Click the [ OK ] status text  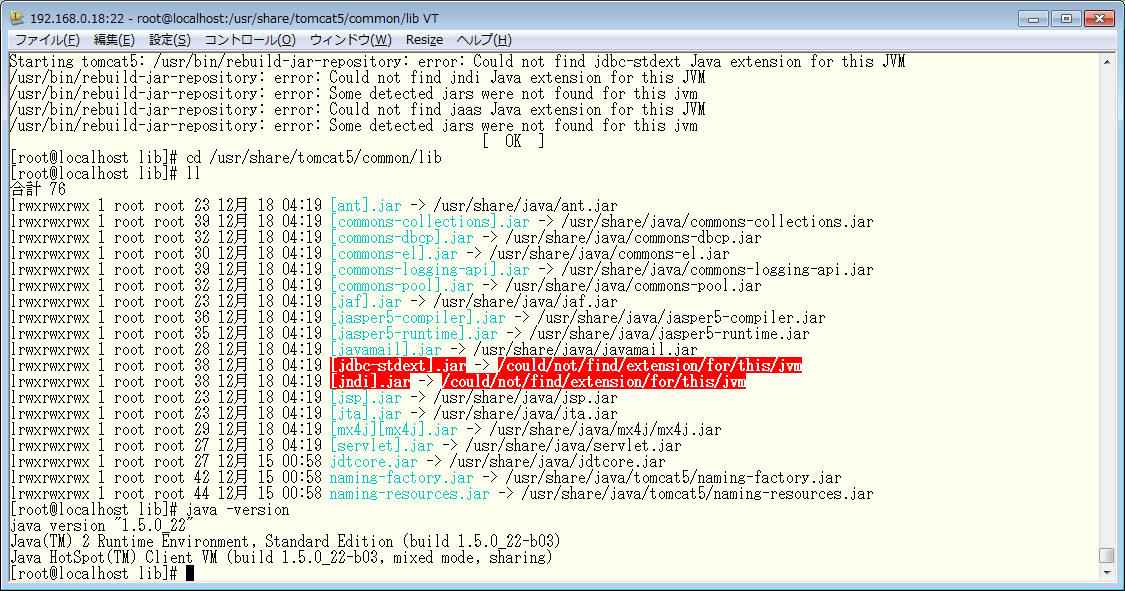coord(513,142)
